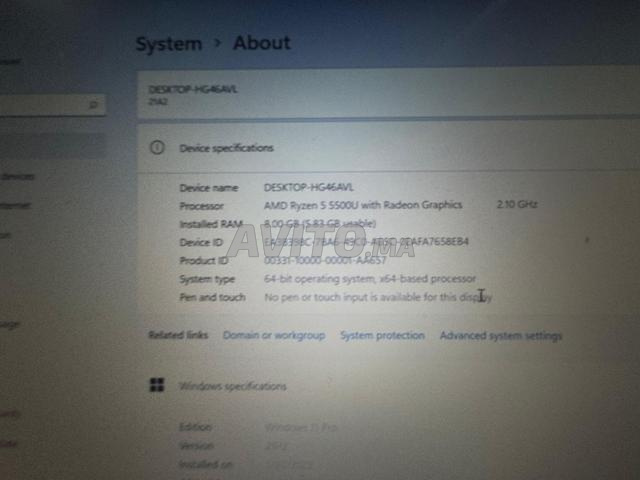Select the 64-bit operating system text
The image size is (640, 480).
coord(370,279)
